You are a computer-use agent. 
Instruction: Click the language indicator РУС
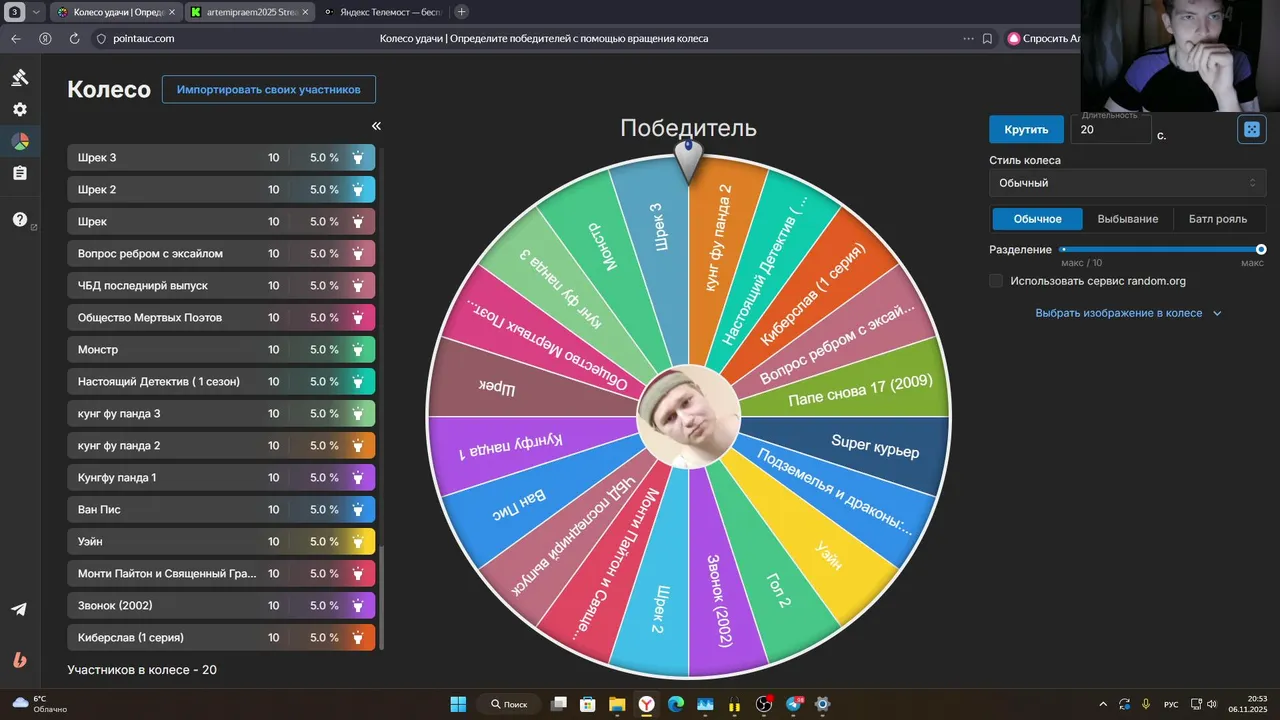click(x=1171, y=704)
